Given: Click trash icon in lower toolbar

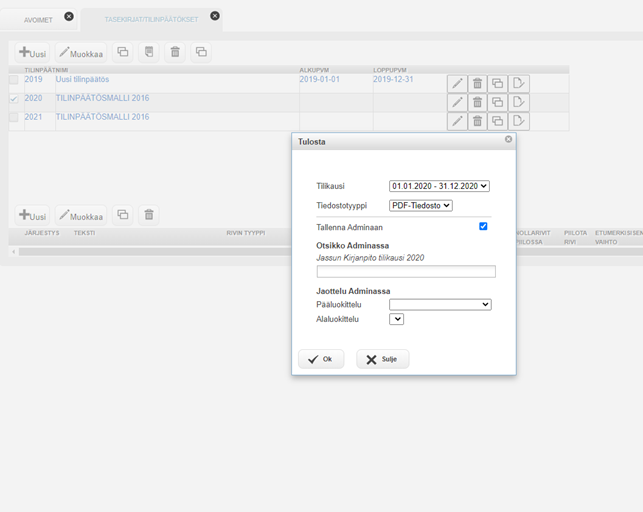Looking at the screenshot, I should coord(149,215).
